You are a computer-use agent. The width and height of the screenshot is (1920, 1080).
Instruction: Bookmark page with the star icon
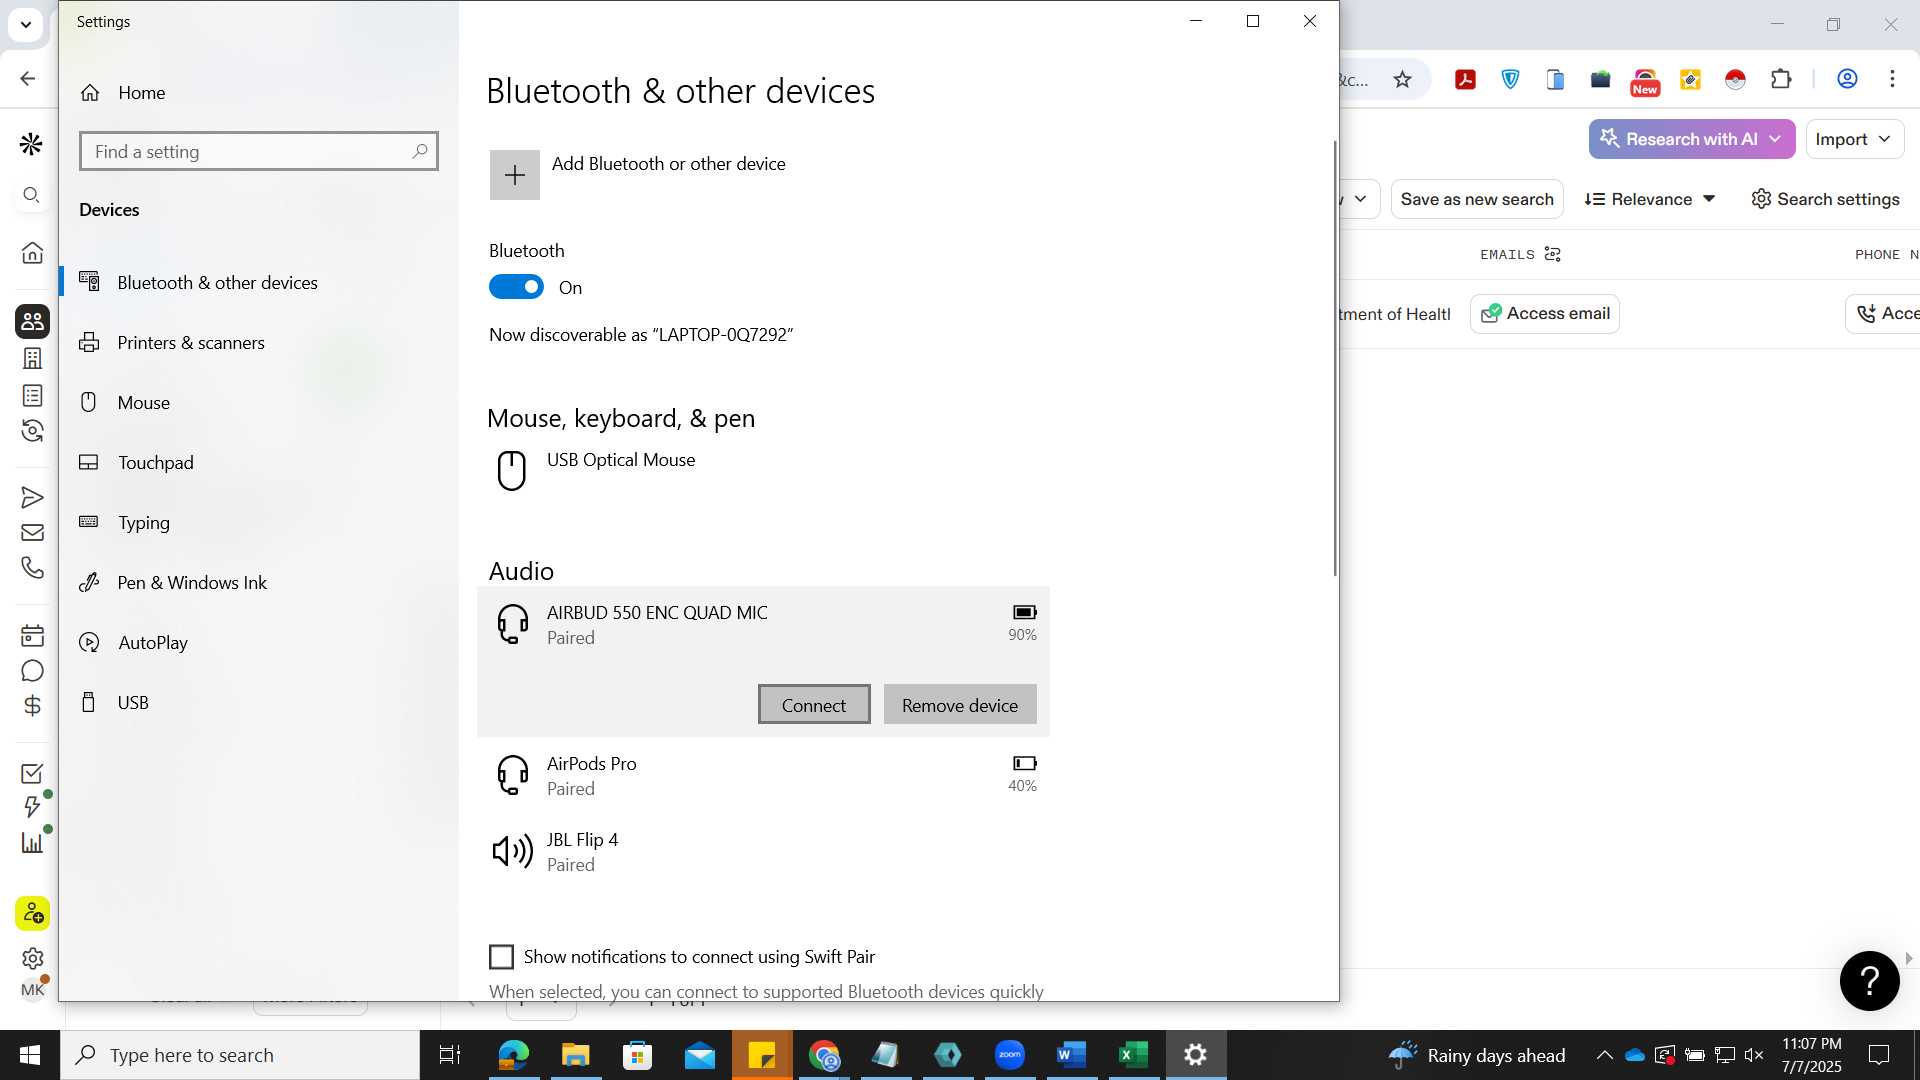1402,80
